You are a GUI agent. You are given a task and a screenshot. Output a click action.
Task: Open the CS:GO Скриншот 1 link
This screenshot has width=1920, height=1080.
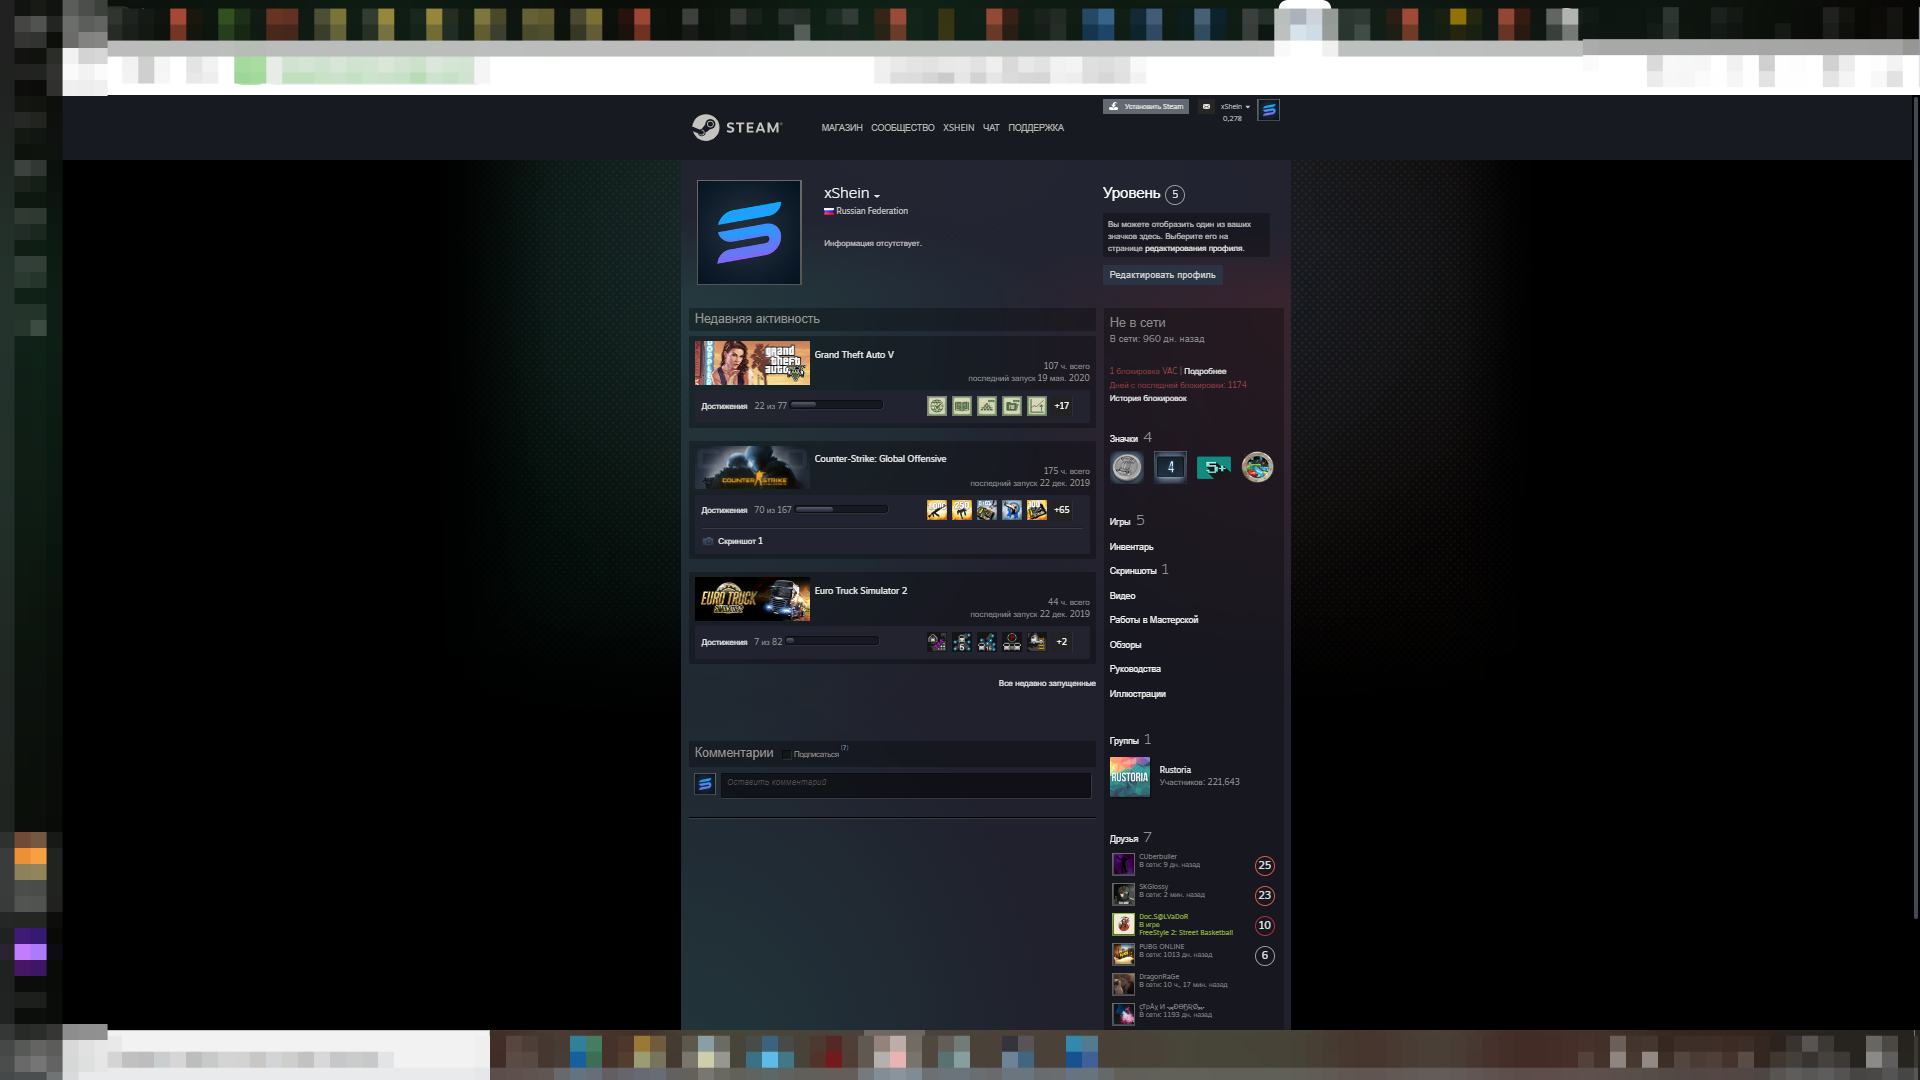tap(740, 541)
